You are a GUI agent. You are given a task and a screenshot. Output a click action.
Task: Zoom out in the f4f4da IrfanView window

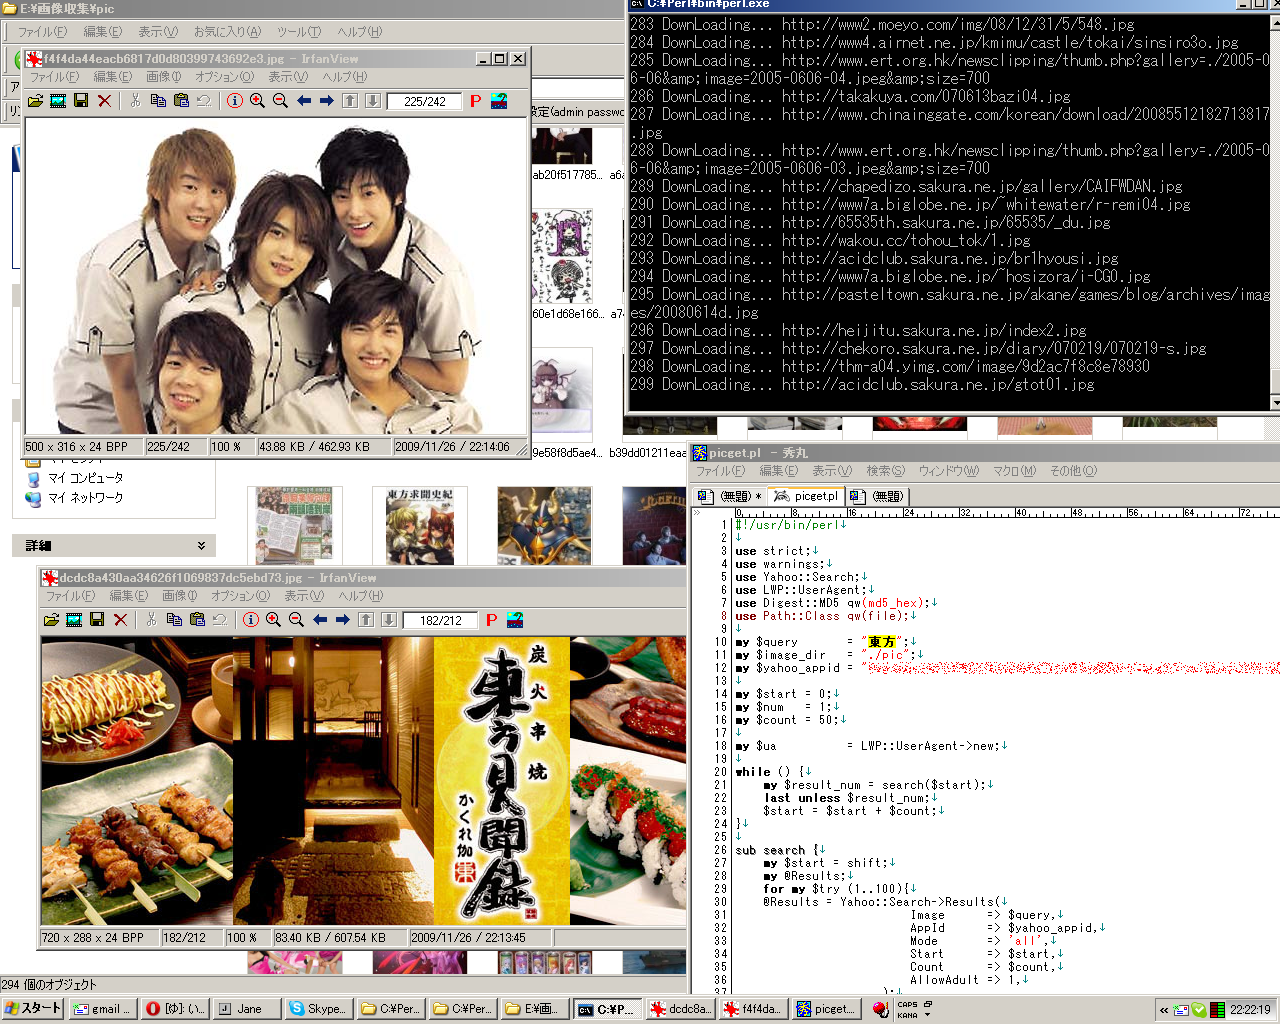[x=280, y=101]
